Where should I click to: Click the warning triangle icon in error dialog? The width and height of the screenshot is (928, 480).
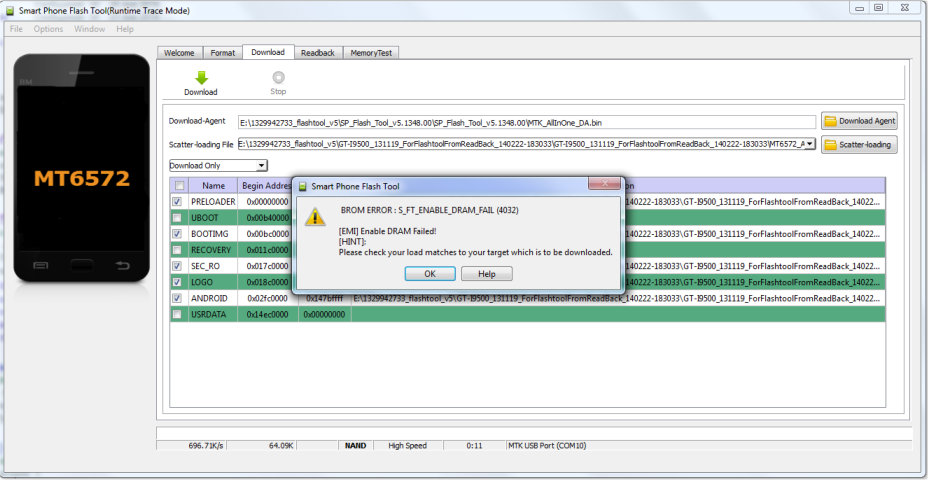click(x=315, y=217)
